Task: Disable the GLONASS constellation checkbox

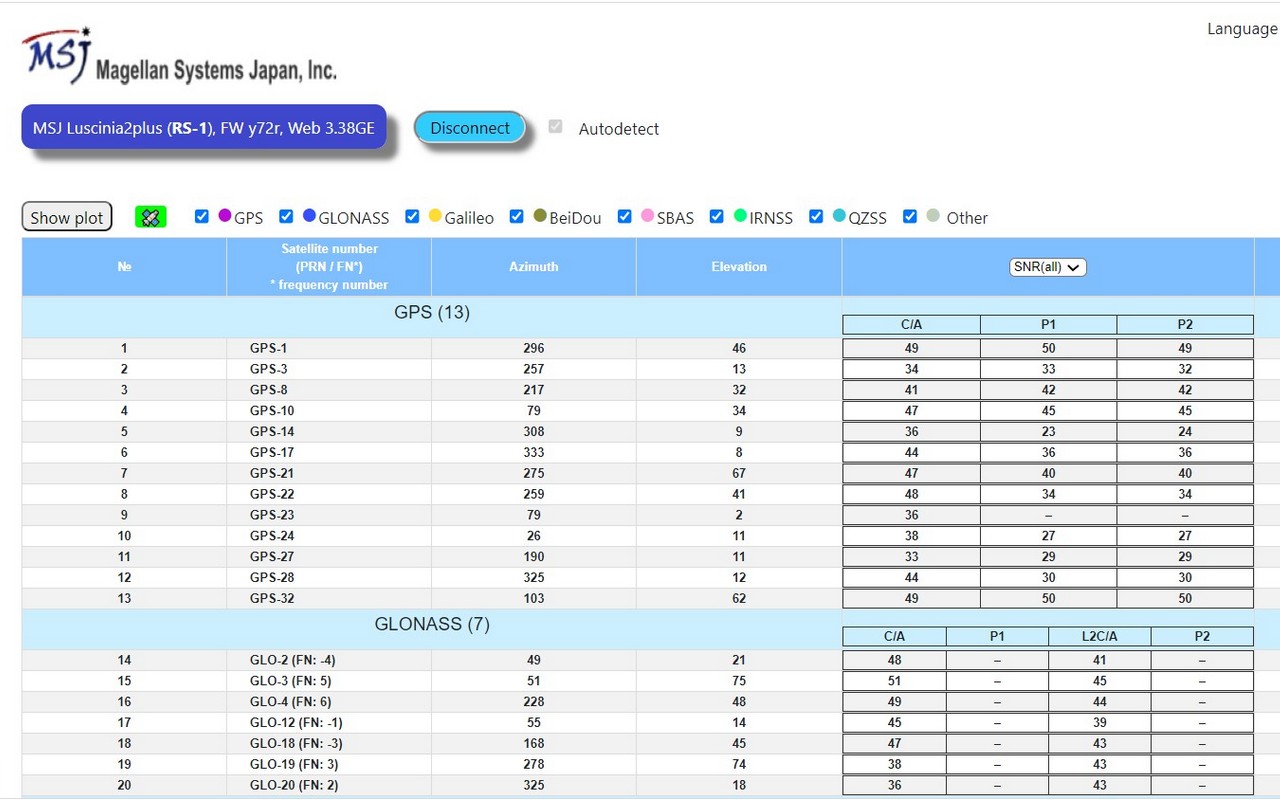Action: (286, 215)
